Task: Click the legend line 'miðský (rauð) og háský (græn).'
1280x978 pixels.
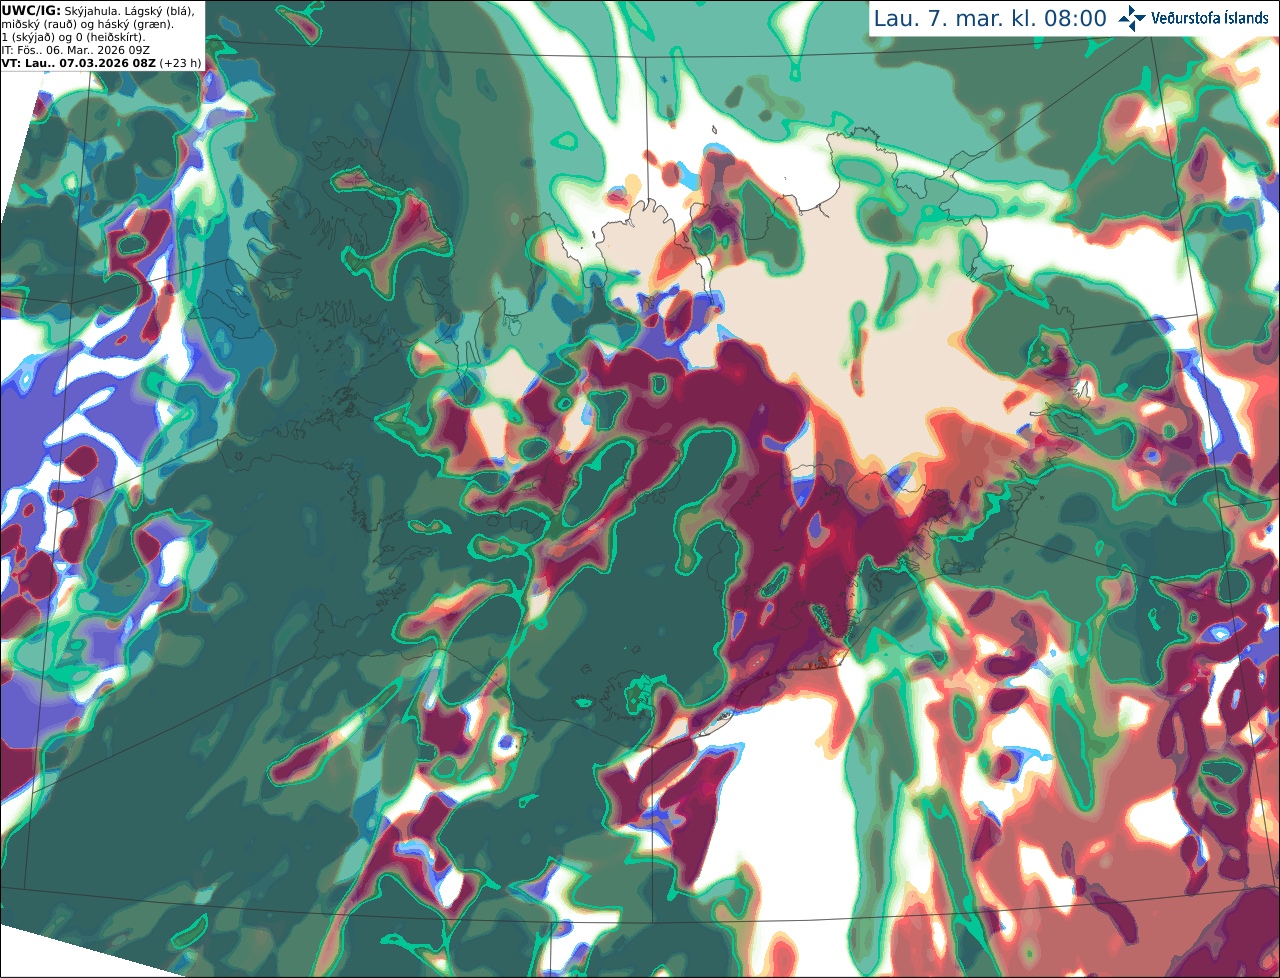Action: point(87,24)
